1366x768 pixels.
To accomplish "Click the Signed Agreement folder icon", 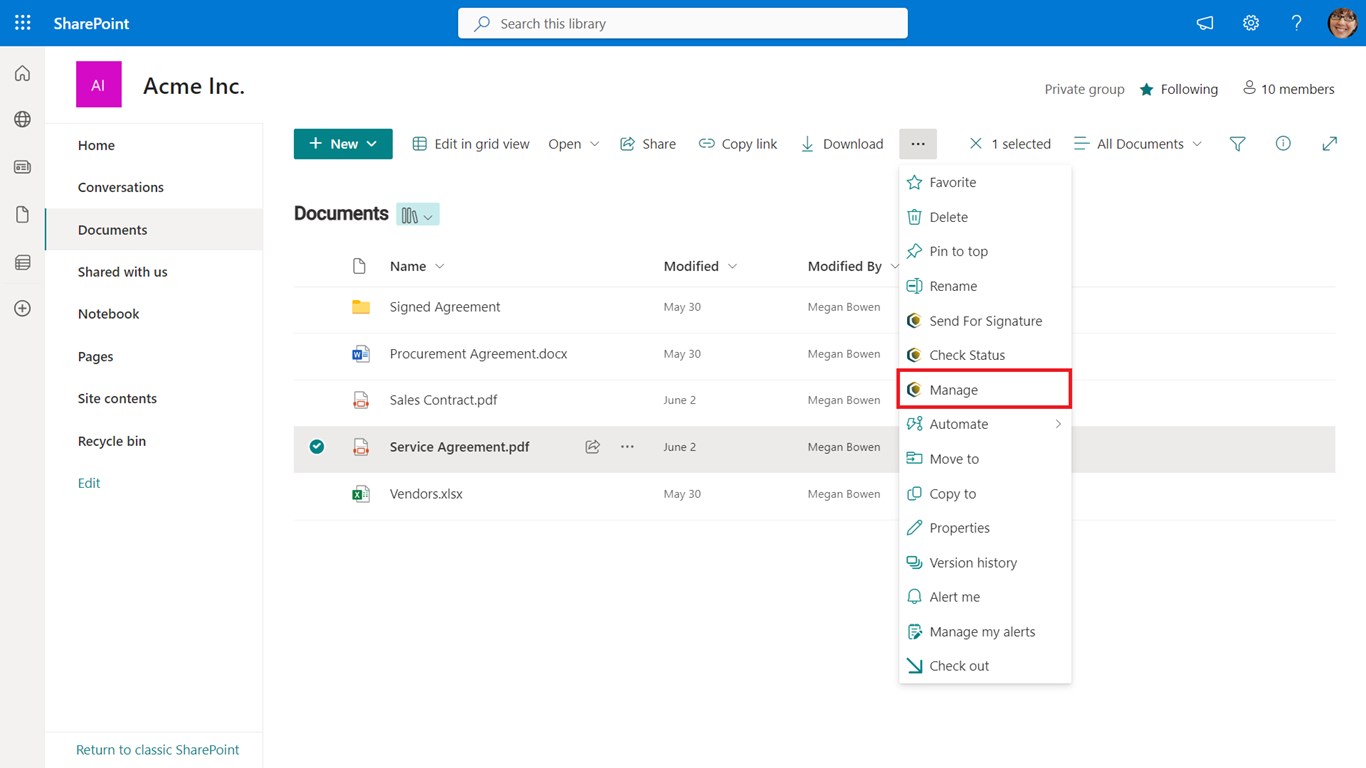I will [361, 307].
